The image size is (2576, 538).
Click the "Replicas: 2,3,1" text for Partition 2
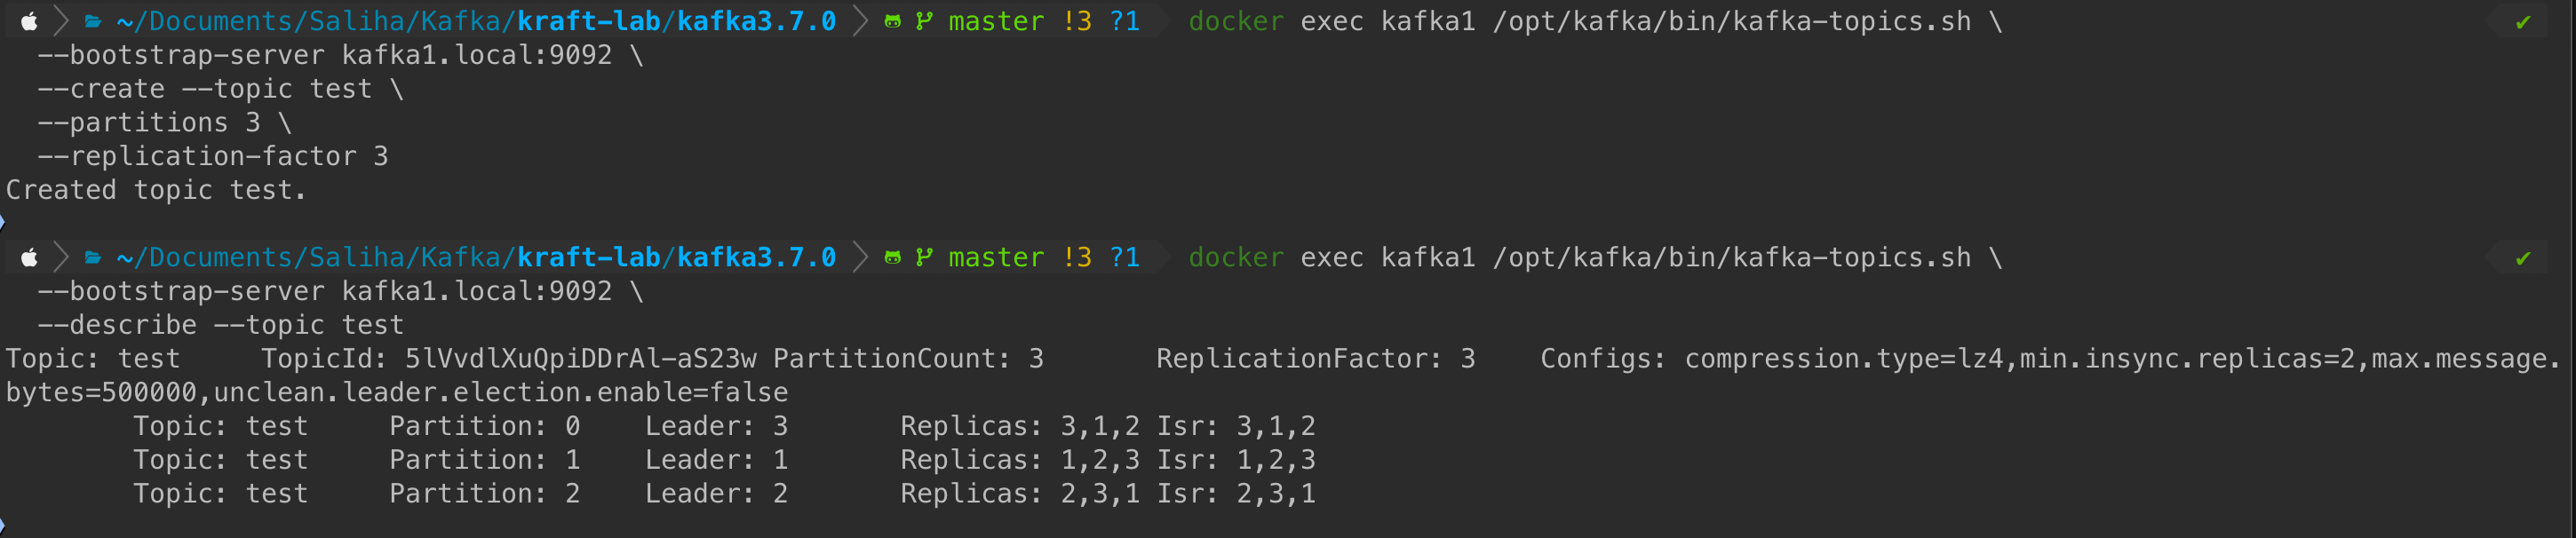[x=1020, y=494]
